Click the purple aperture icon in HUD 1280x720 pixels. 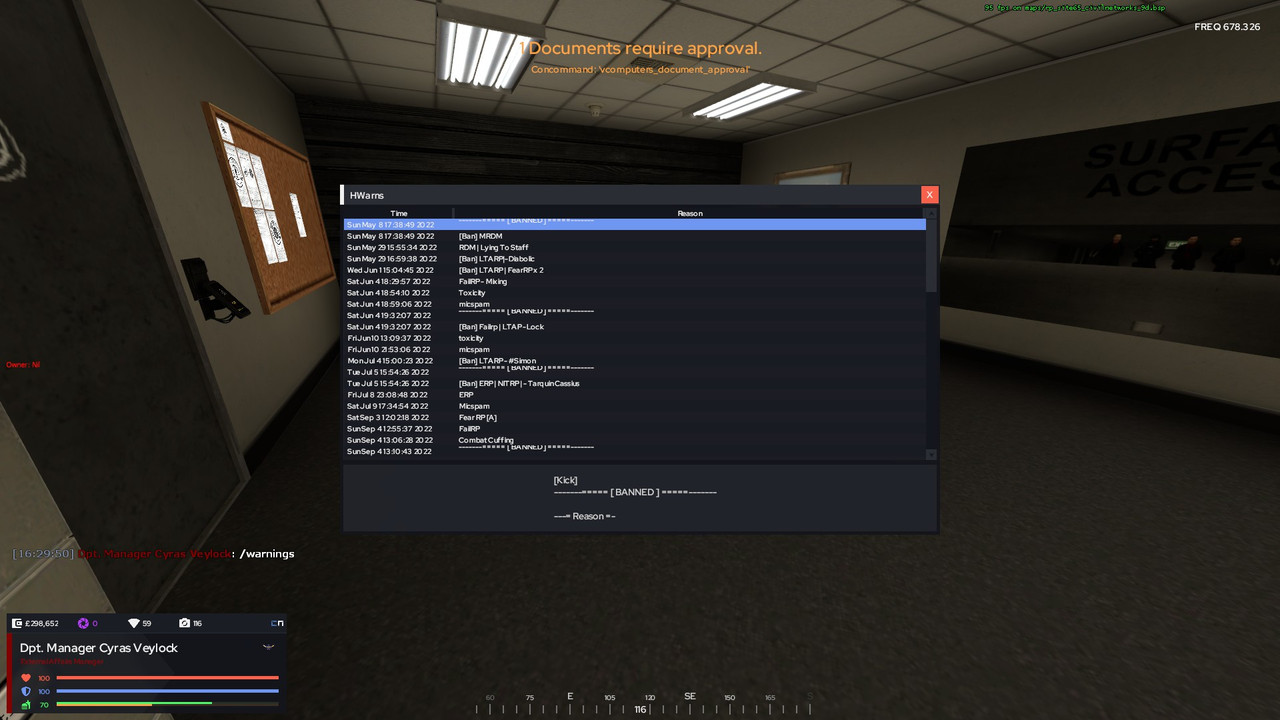pos(83,623)
